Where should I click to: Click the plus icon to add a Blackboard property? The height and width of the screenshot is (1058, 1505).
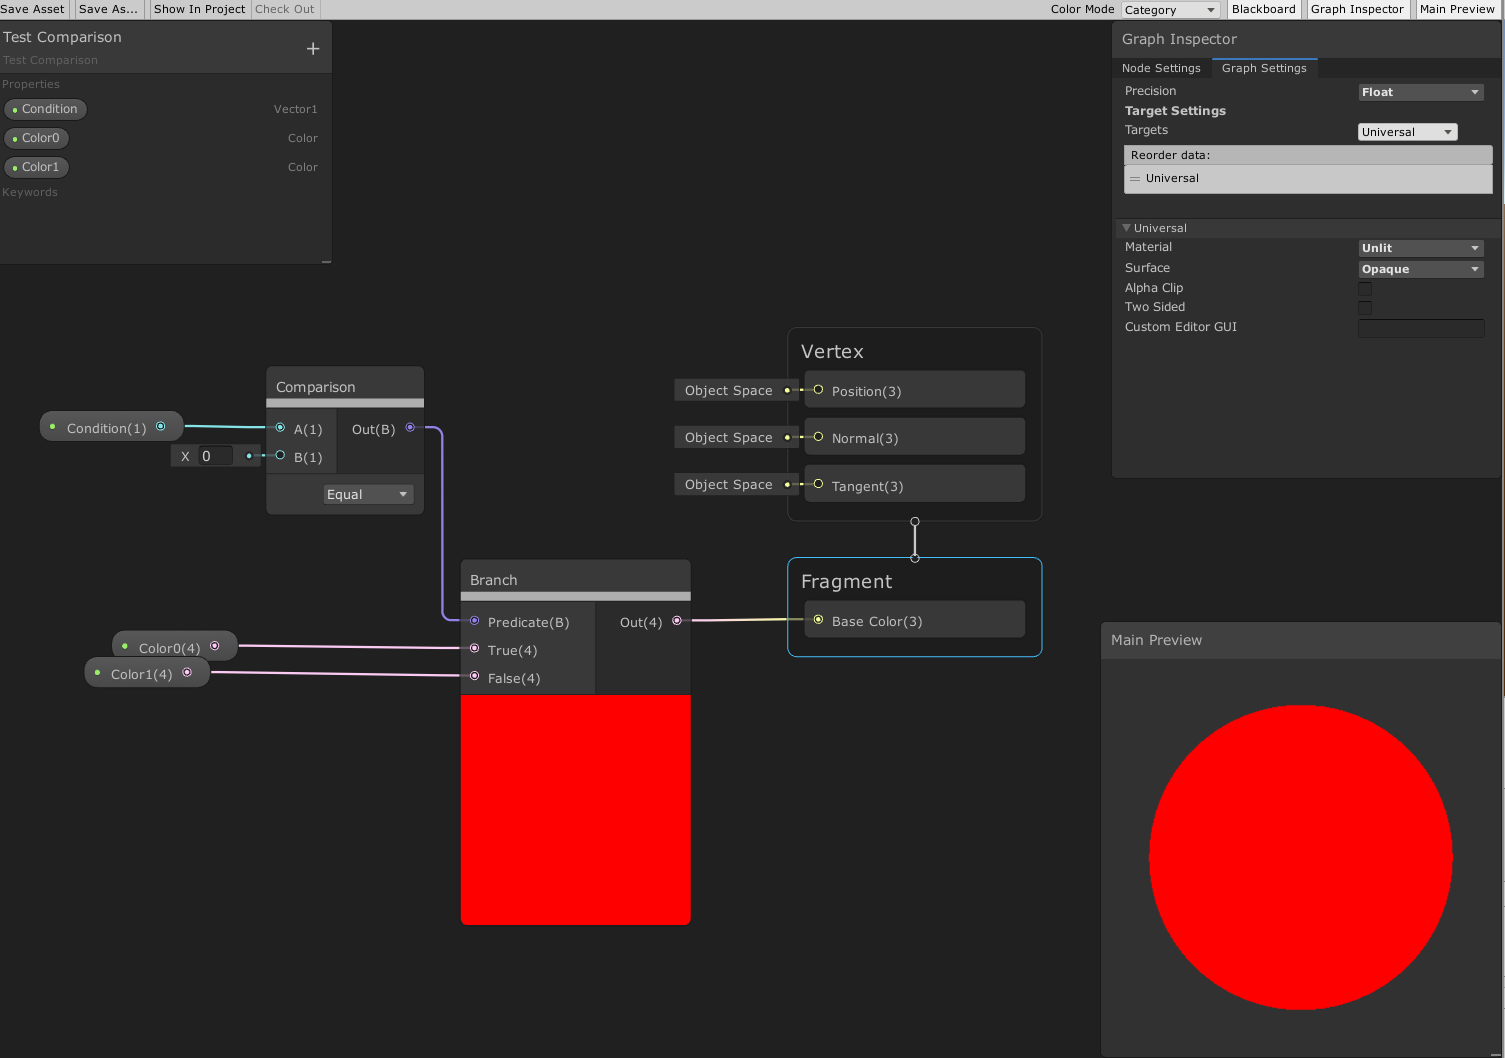point(312,47)
